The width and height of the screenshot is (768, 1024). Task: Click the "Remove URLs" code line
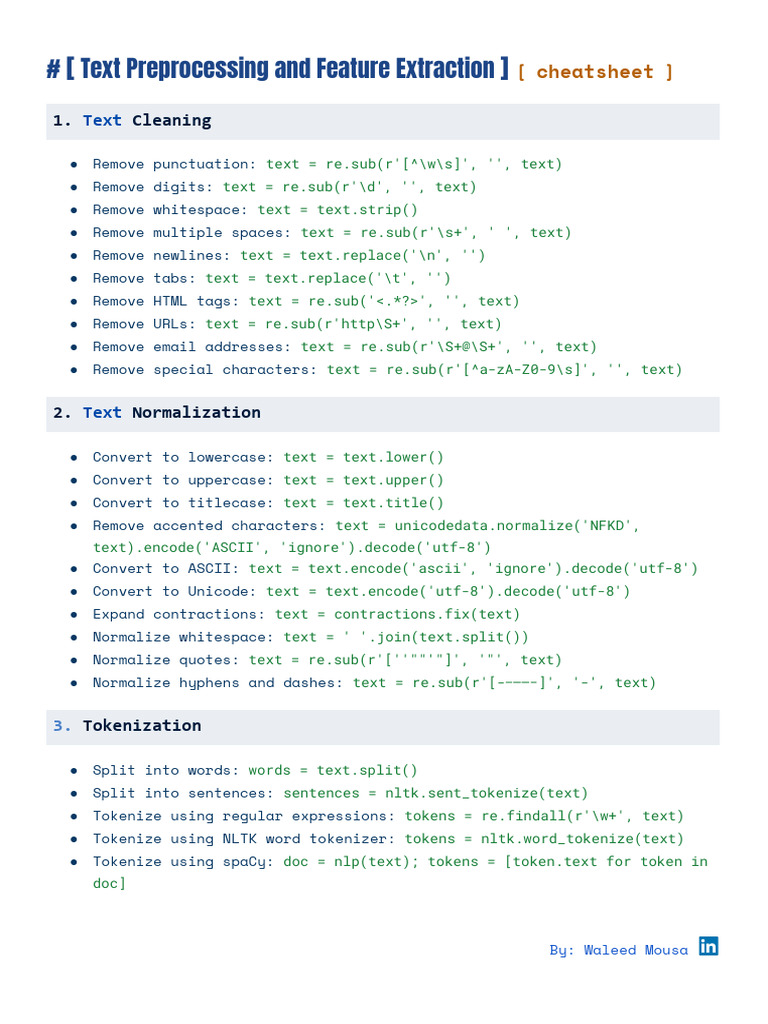click(297, 324)
